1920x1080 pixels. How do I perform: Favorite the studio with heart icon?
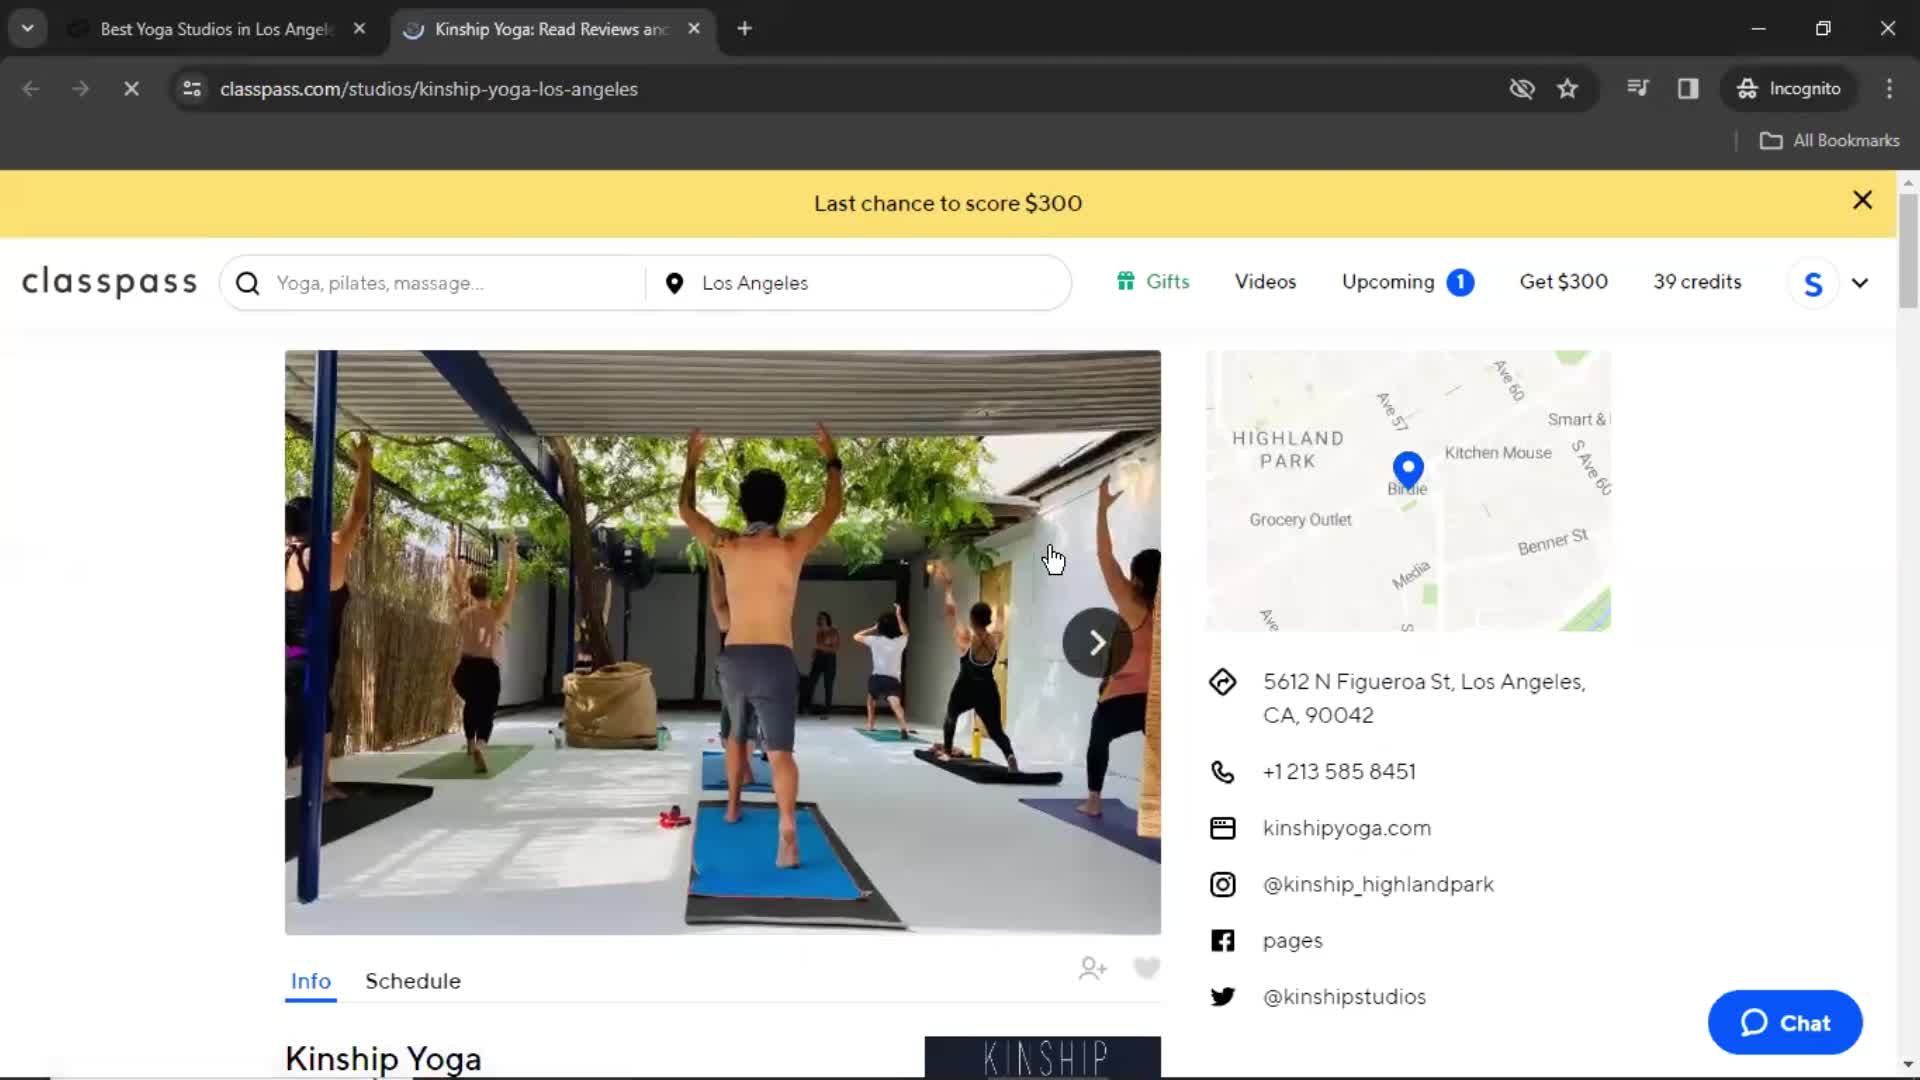tap(1147, 968)
